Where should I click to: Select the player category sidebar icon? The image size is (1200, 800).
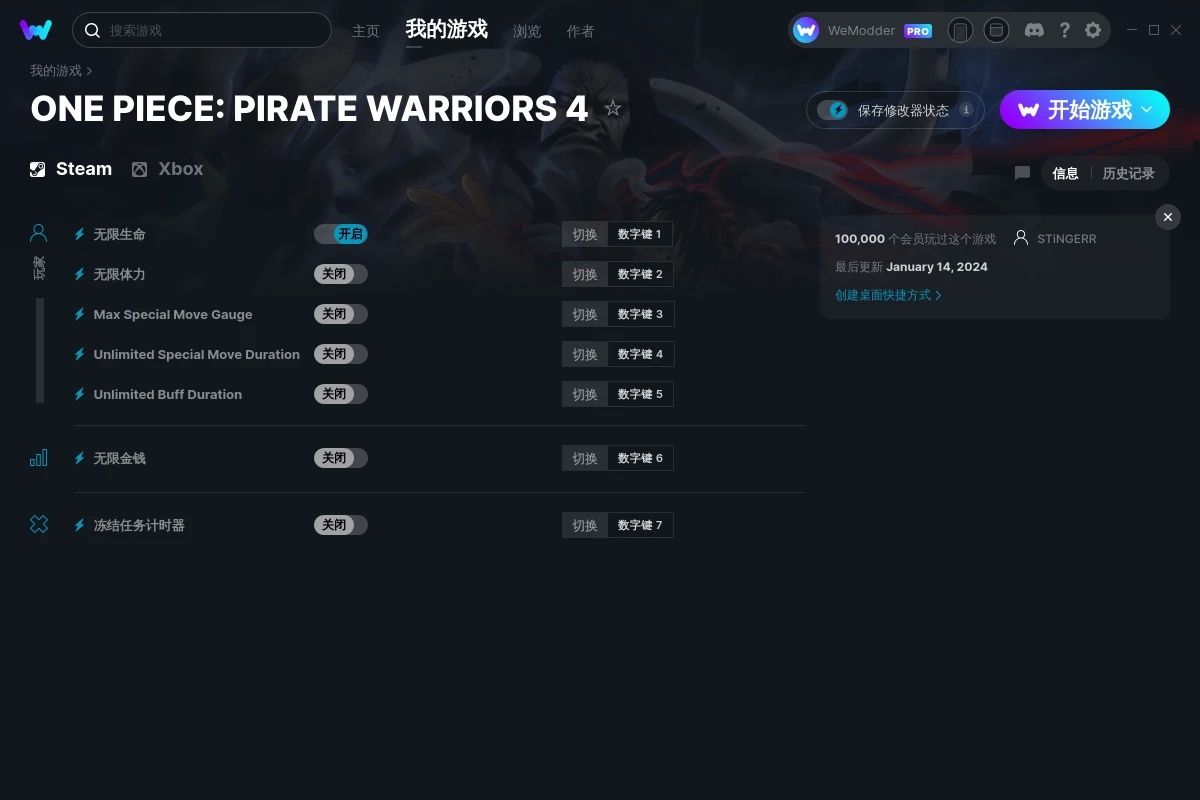[39, 233]
